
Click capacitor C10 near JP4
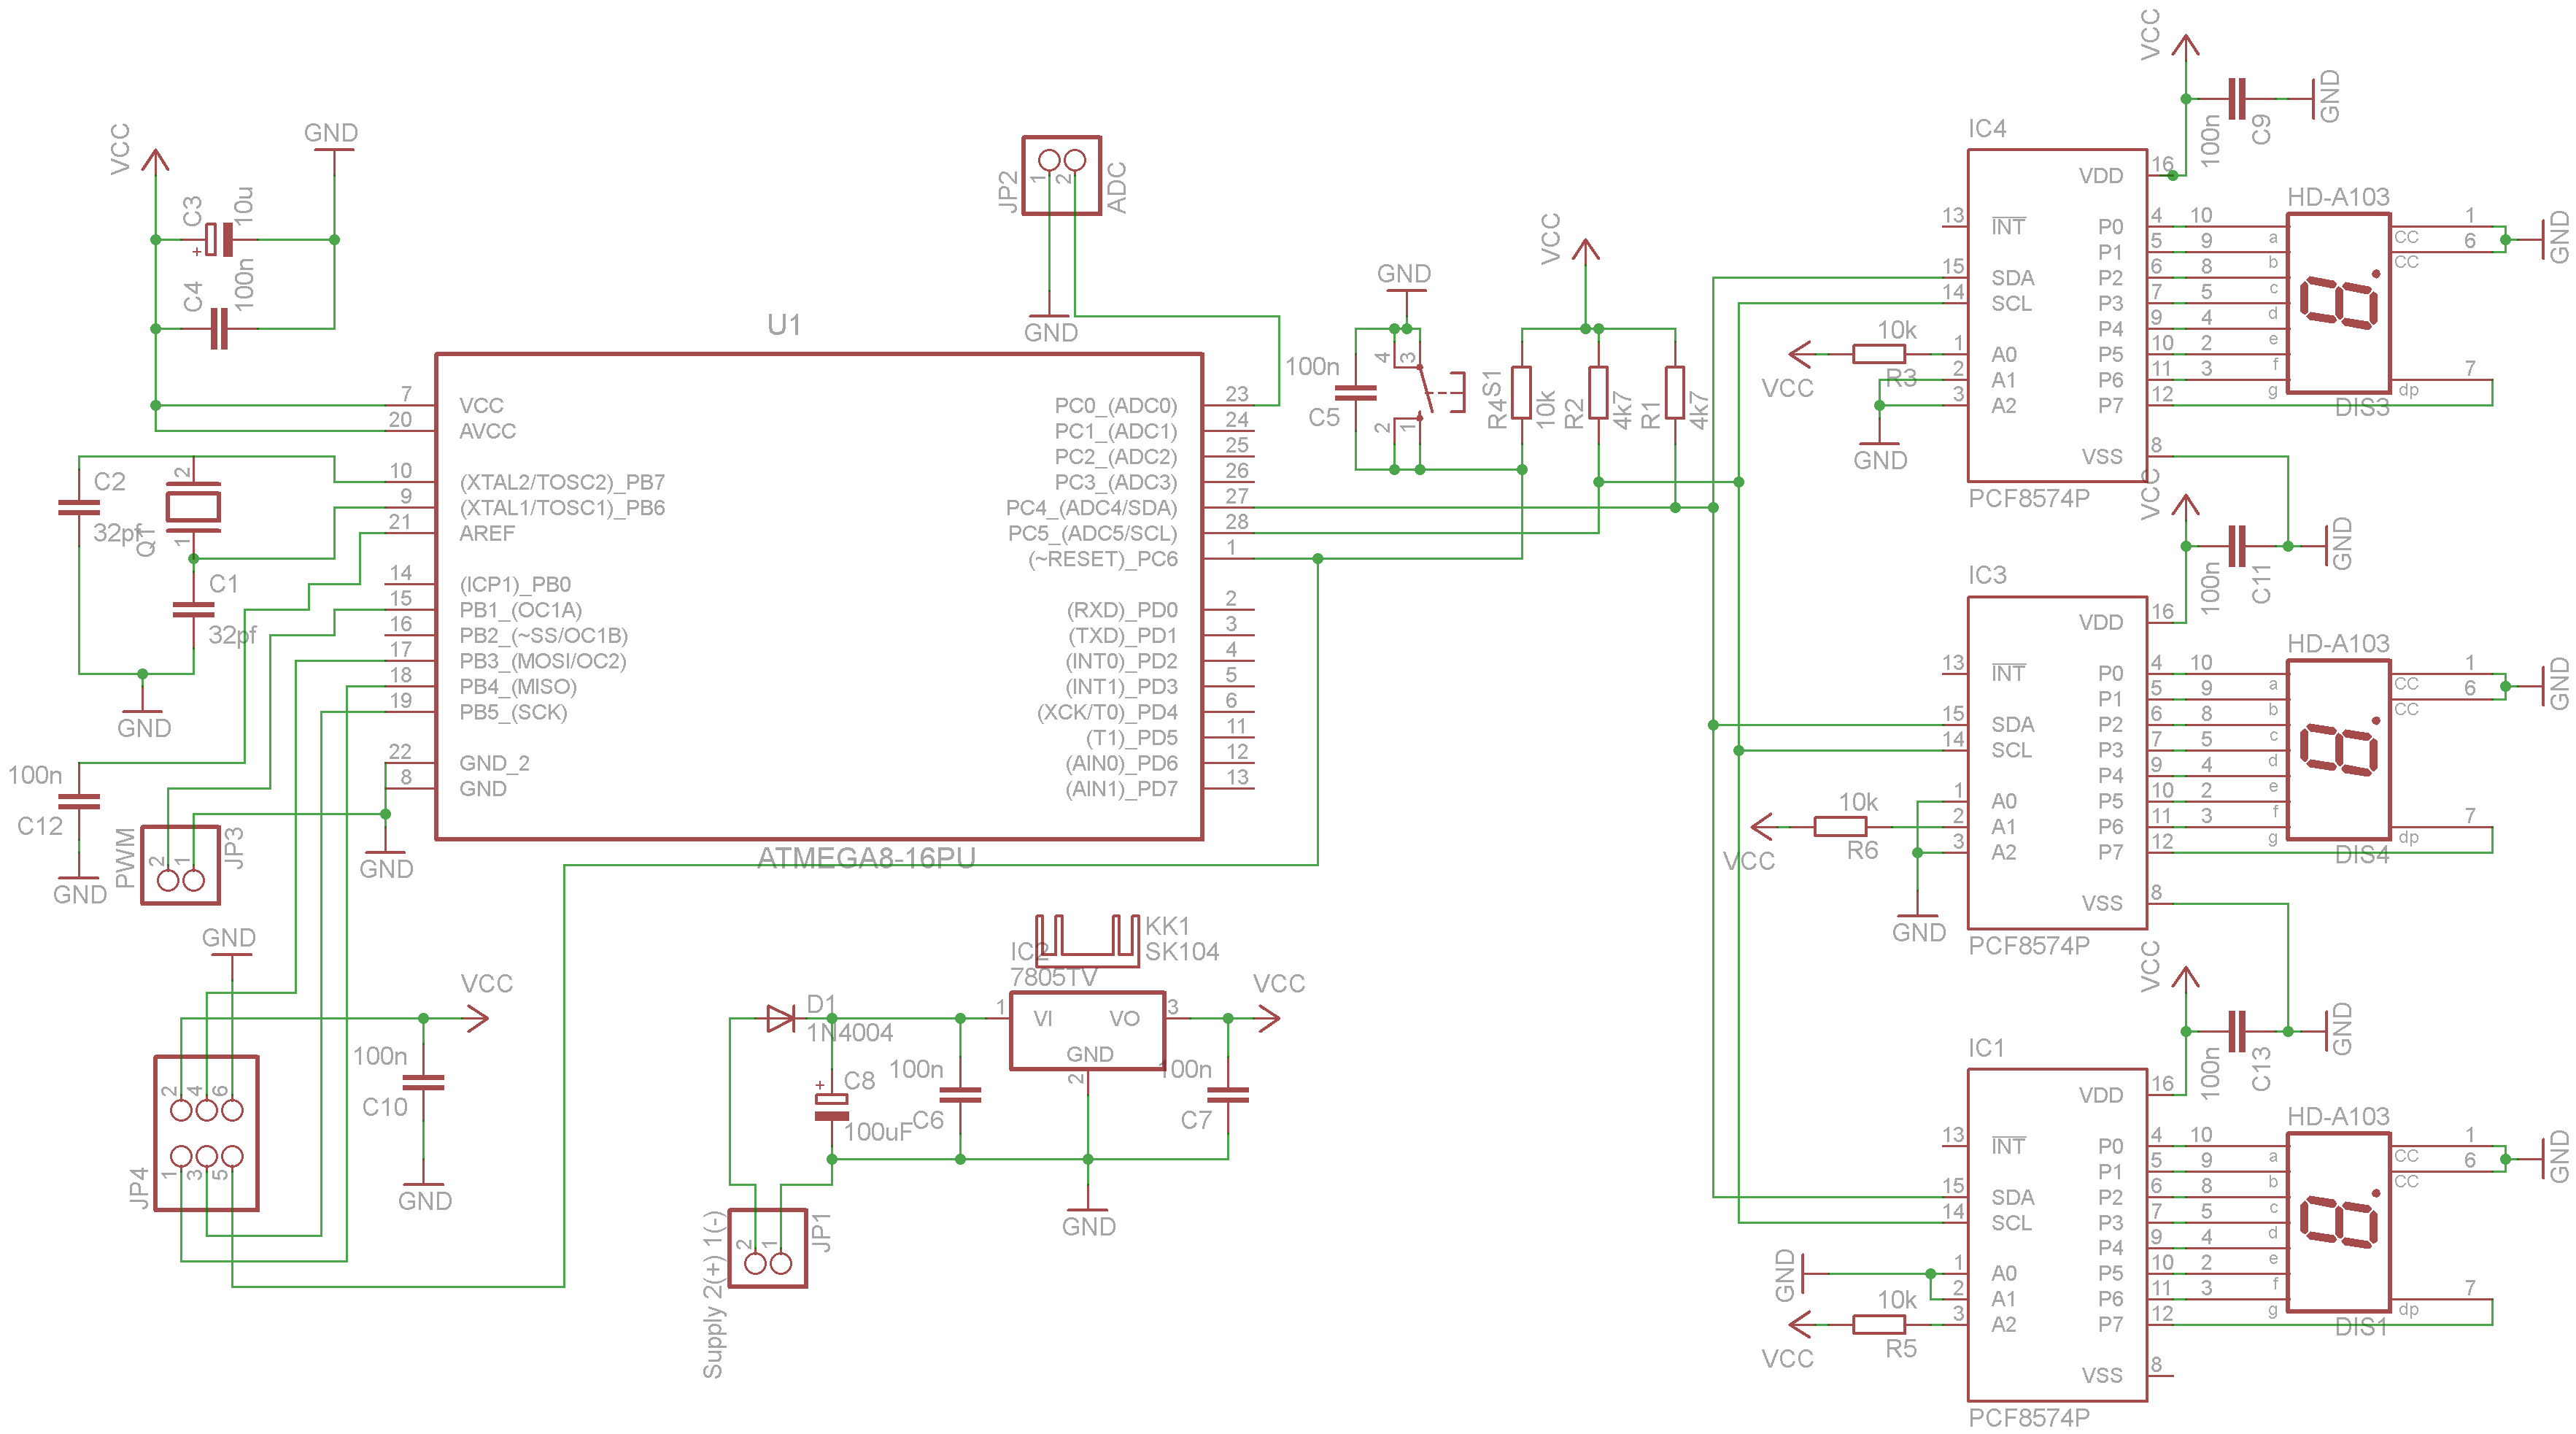[423, 1083]
